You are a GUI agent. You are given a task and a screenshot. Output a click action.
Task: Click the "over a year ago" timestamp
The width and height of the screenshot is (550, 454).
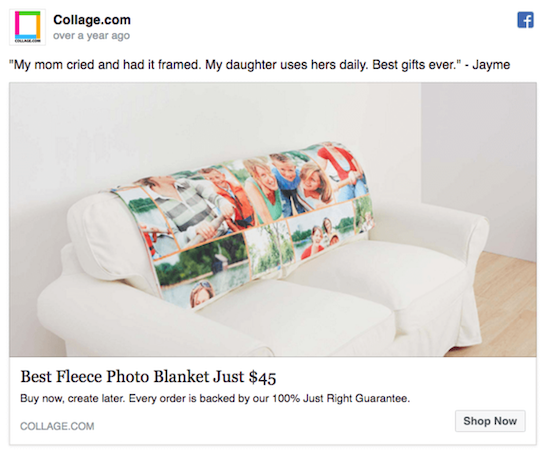click(x=92, y=36)
